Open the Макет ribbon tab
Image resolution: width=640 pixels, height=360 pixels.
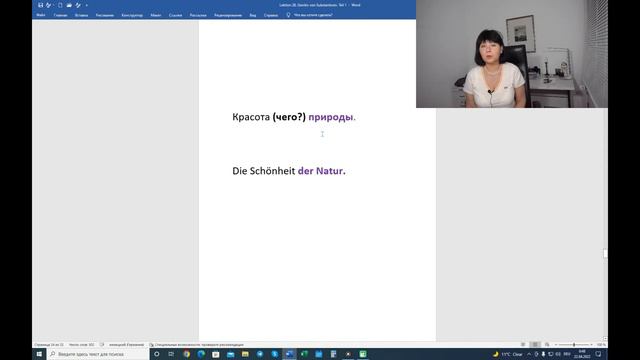click(x=156, y=15)
